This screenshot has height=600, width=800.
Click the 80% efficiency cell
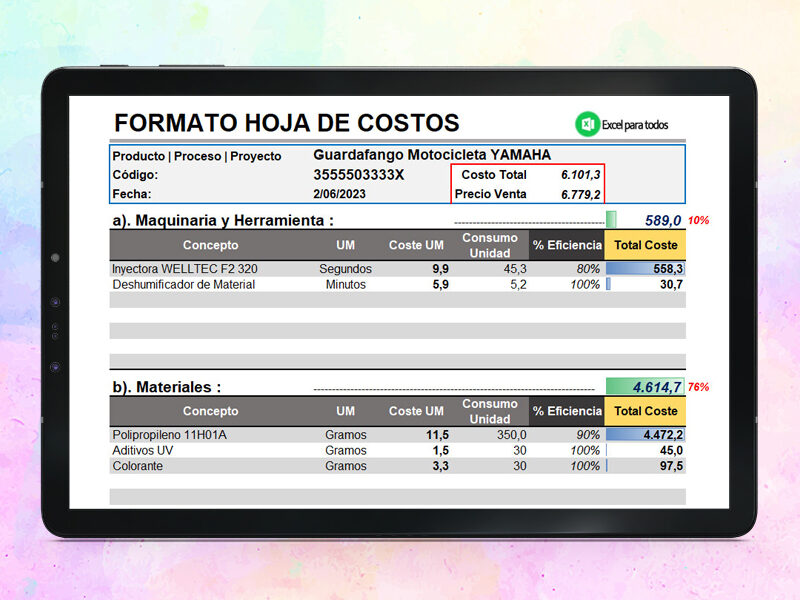click(x=588, y=269)
